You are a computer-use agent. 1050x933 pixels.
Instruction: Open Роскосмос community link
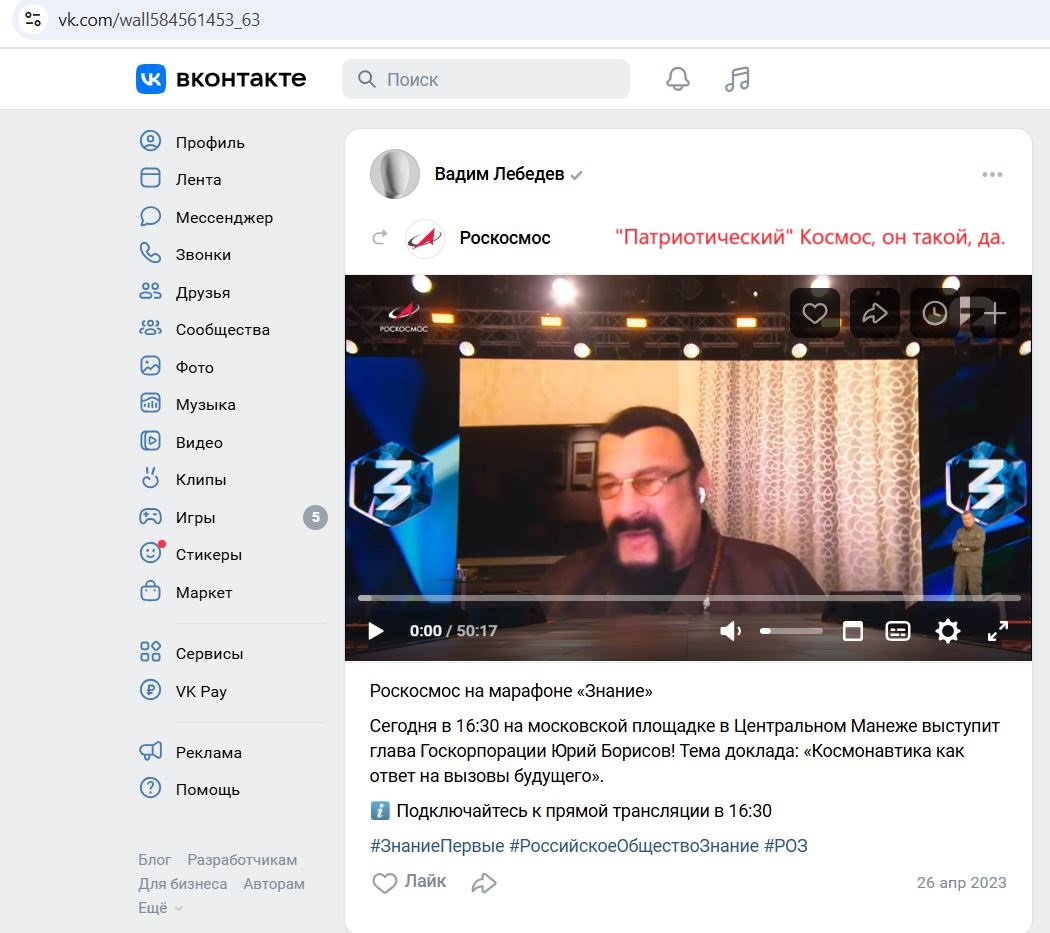point(505,238)
